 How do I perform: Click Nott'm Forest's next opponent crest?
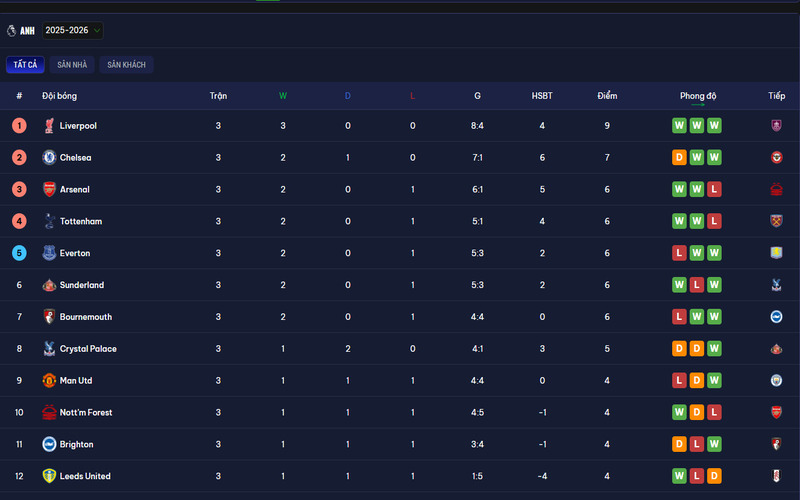point(776,412)
